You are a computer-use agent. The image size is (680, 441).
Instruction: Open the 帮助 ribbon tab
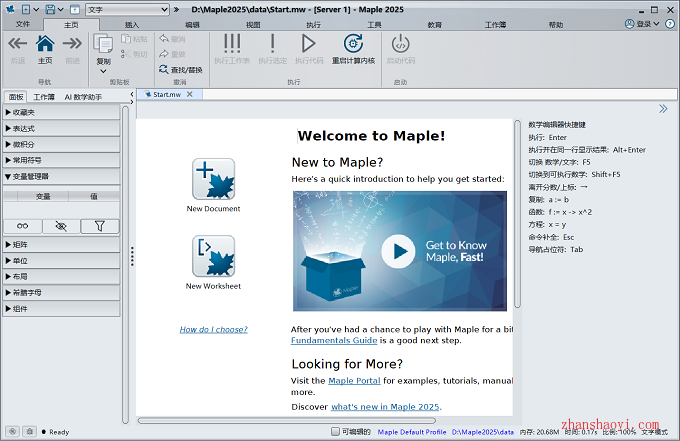click(x=556, y=25)
